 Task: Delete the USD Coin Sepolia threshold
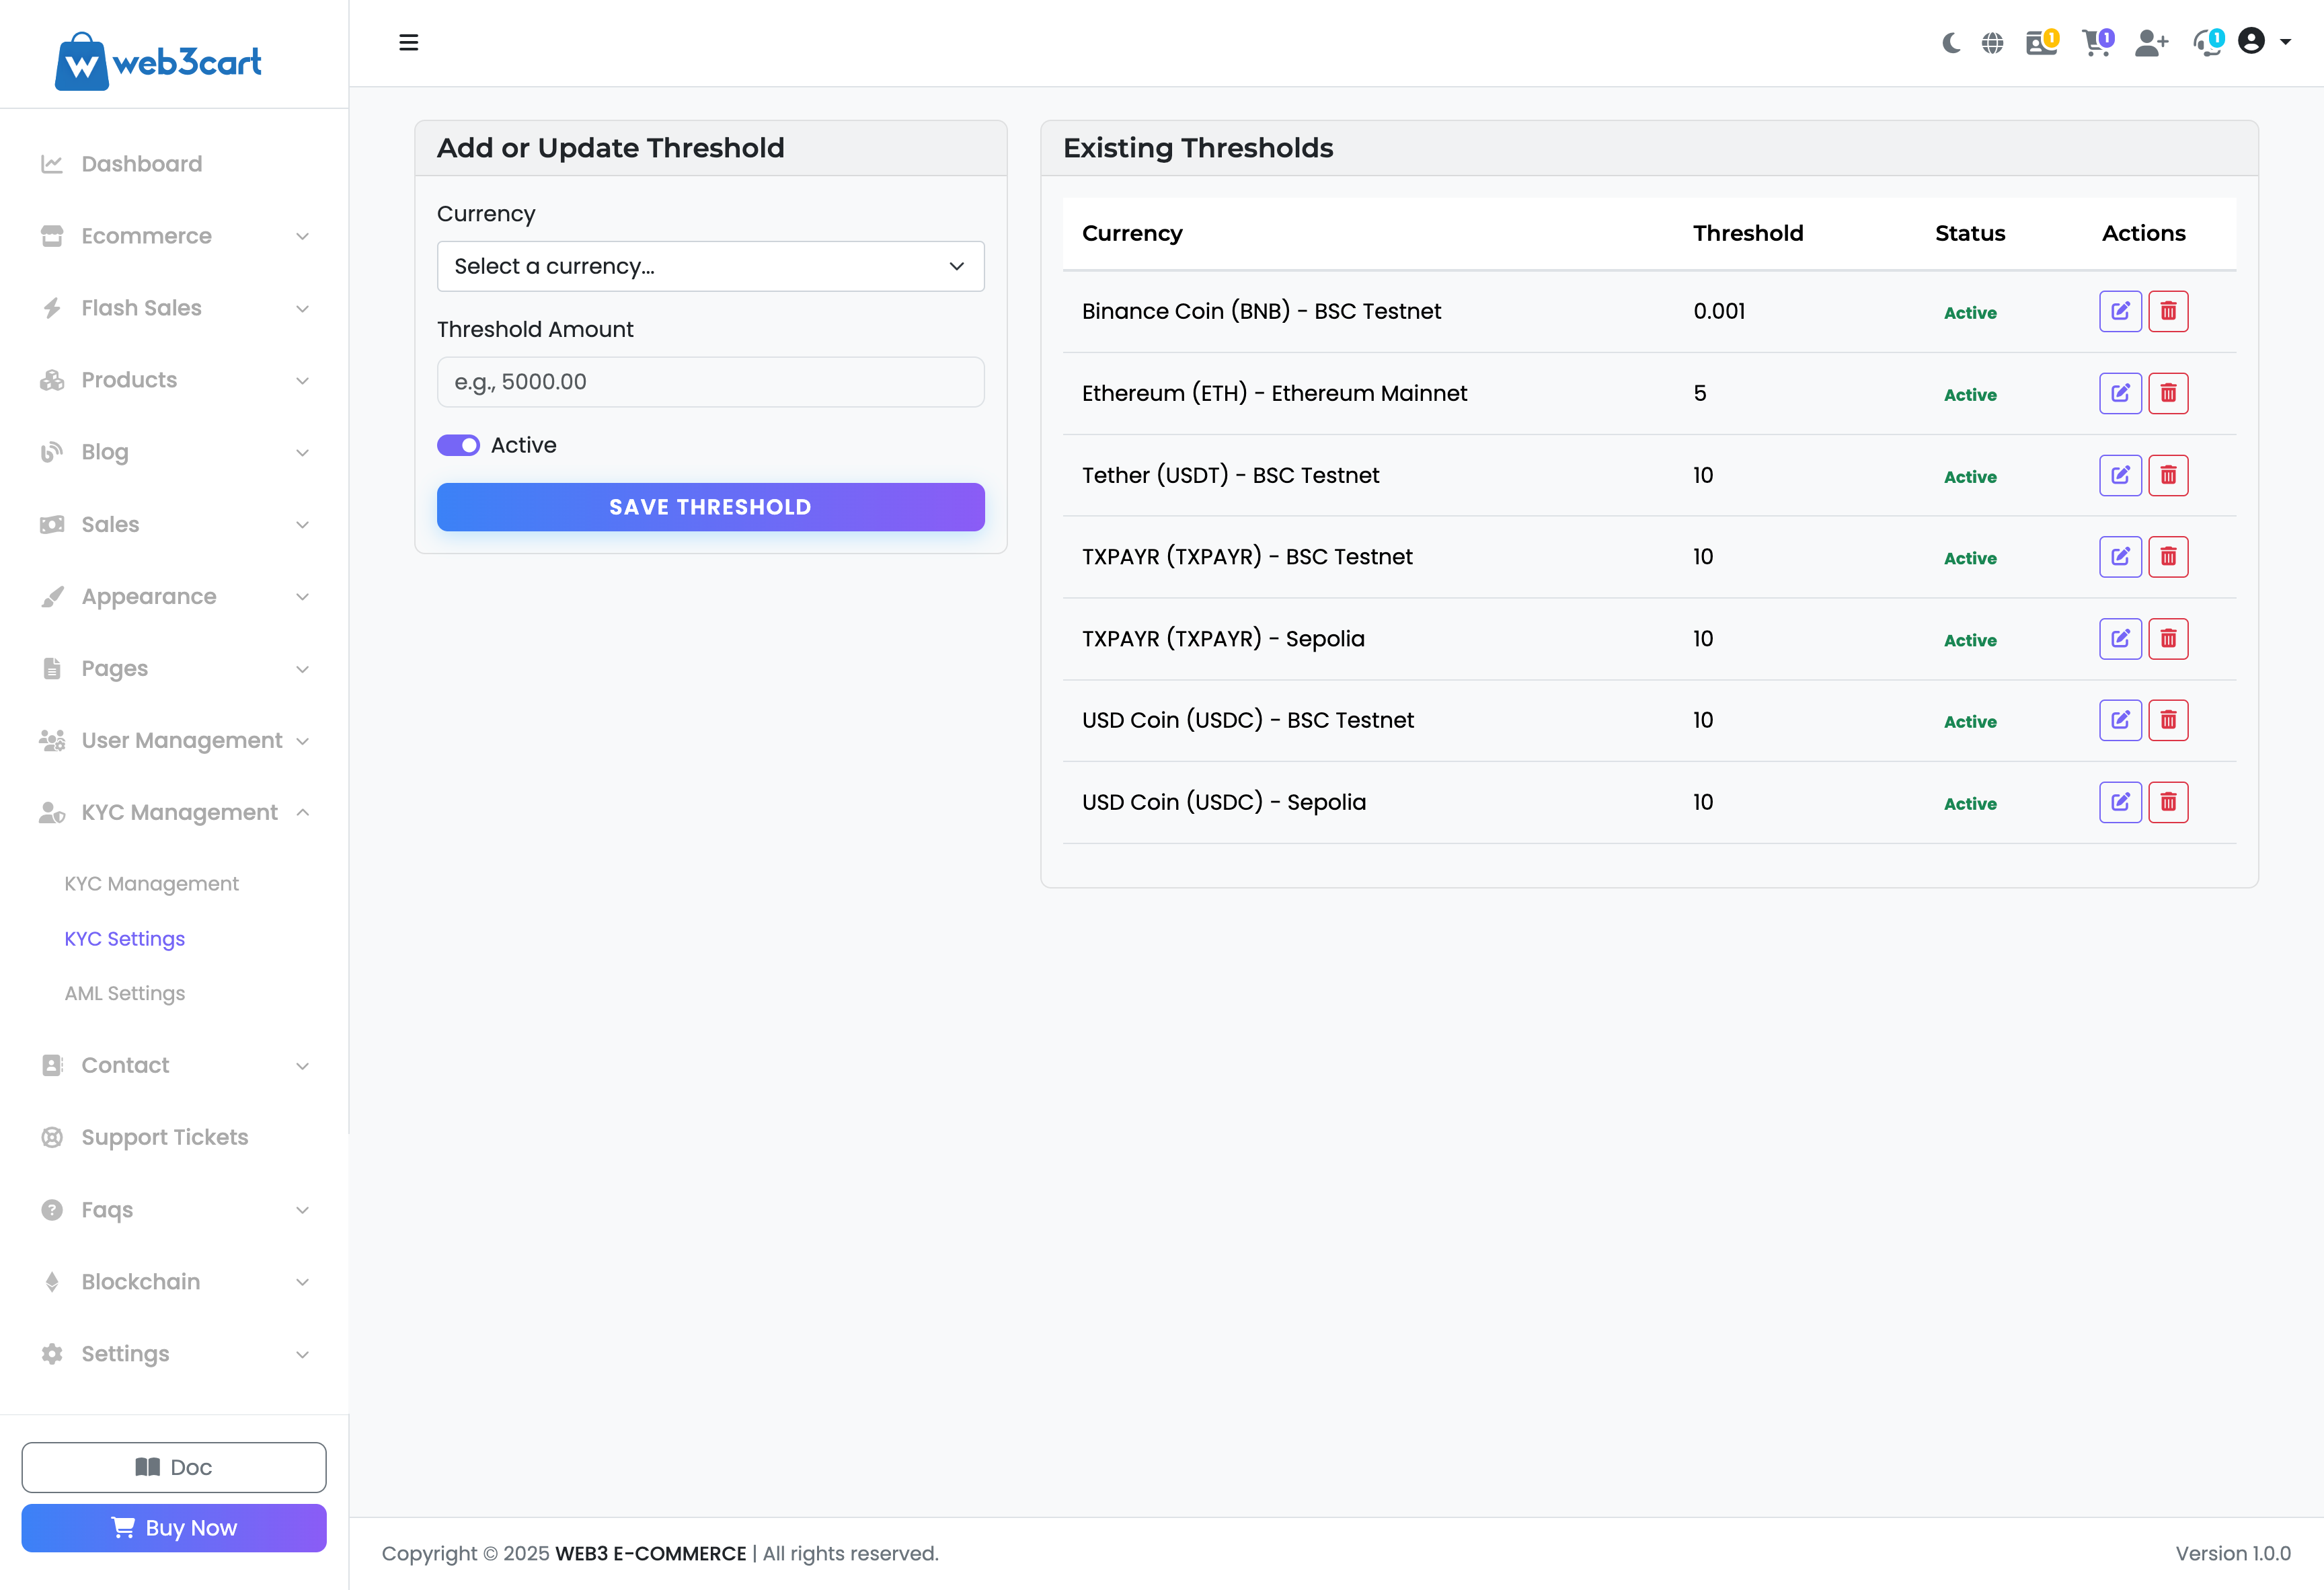point(2168,802)
